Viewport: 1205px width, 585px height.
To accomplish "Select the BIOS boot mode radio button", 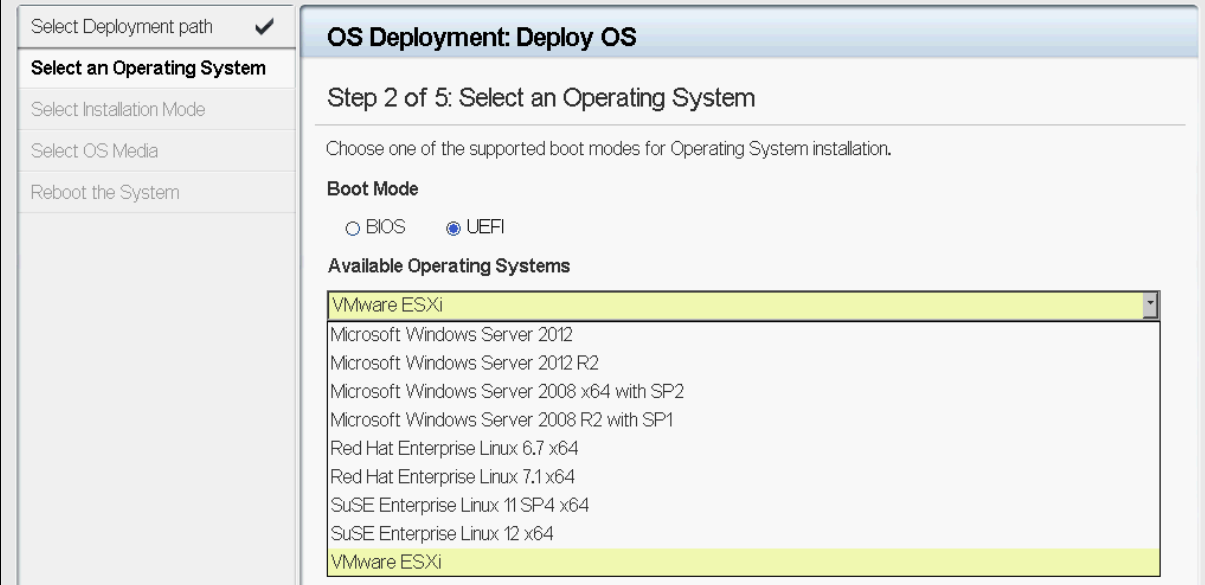I will point(352,228).
